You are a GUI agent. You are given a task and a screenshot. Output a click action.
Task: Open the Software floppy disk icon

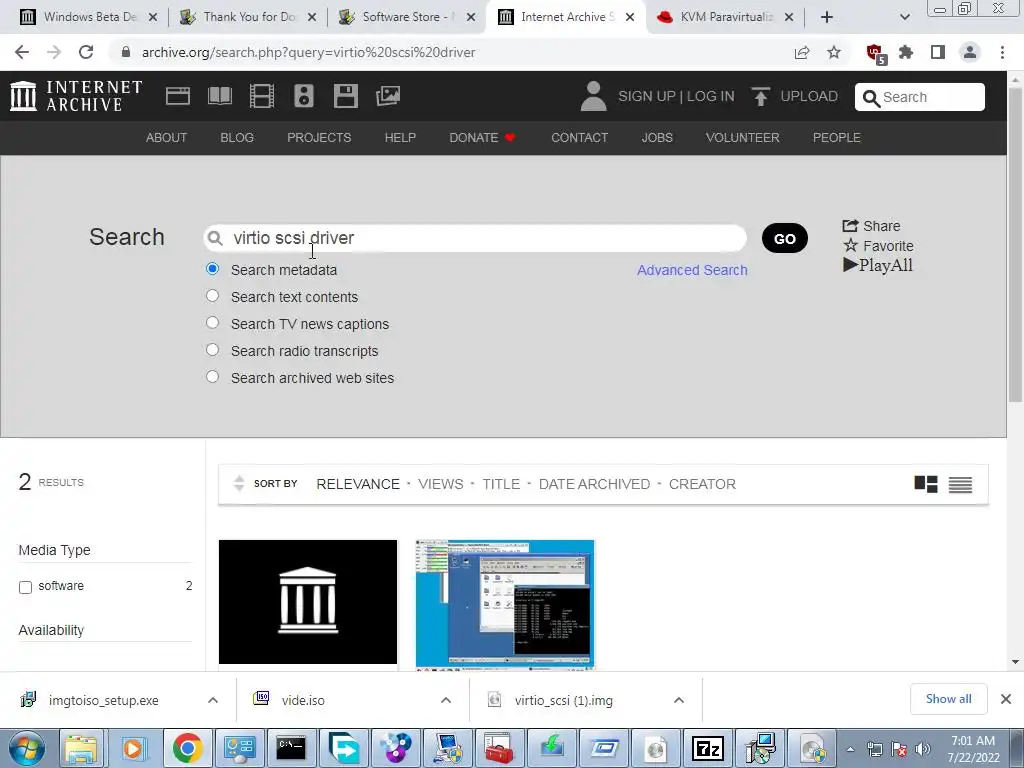pos(345,96)
